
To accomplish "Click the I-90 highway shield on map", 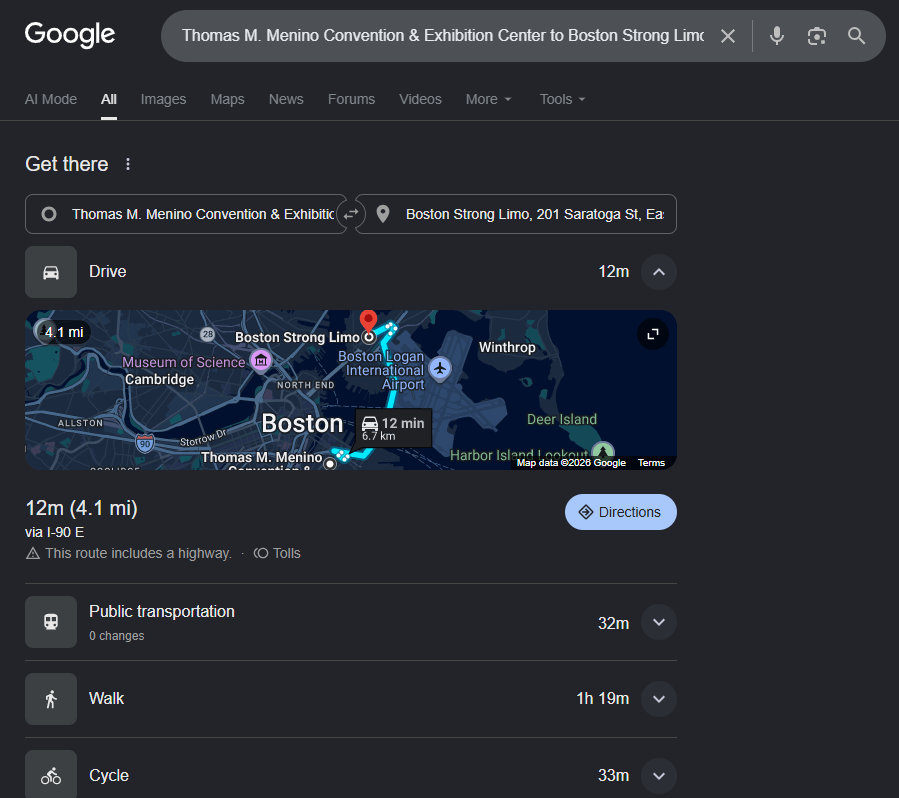I will pos(145,443).
